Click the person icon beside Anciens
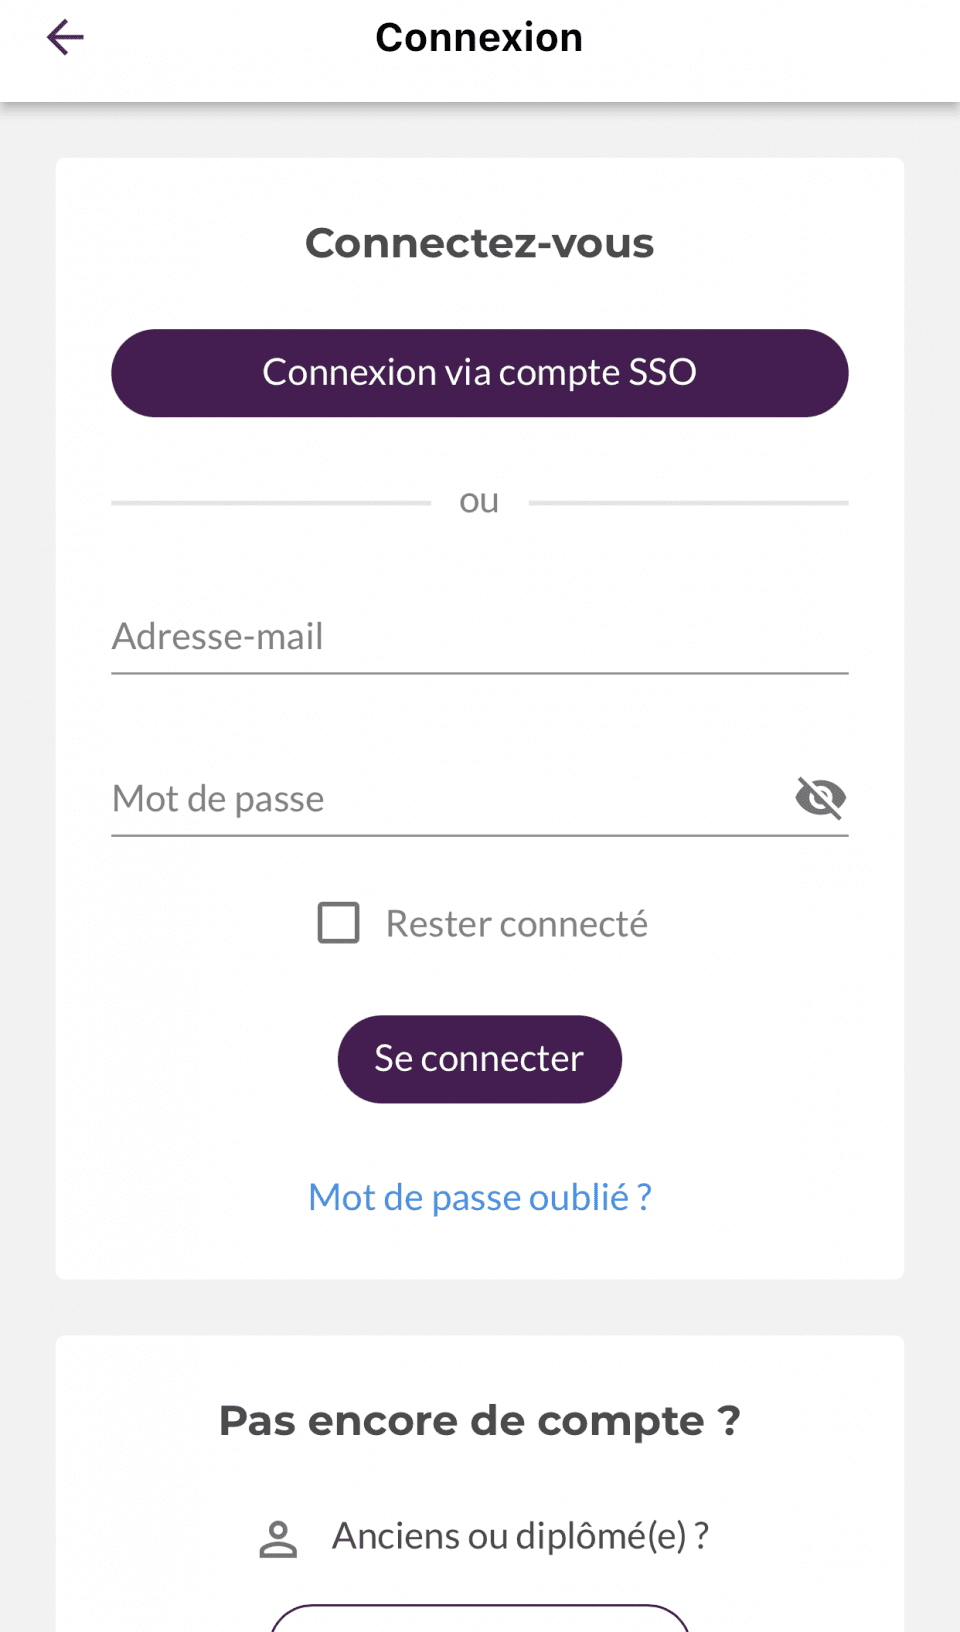Viewport: 960px width, 1632px height. click(x=278, y=1539)
